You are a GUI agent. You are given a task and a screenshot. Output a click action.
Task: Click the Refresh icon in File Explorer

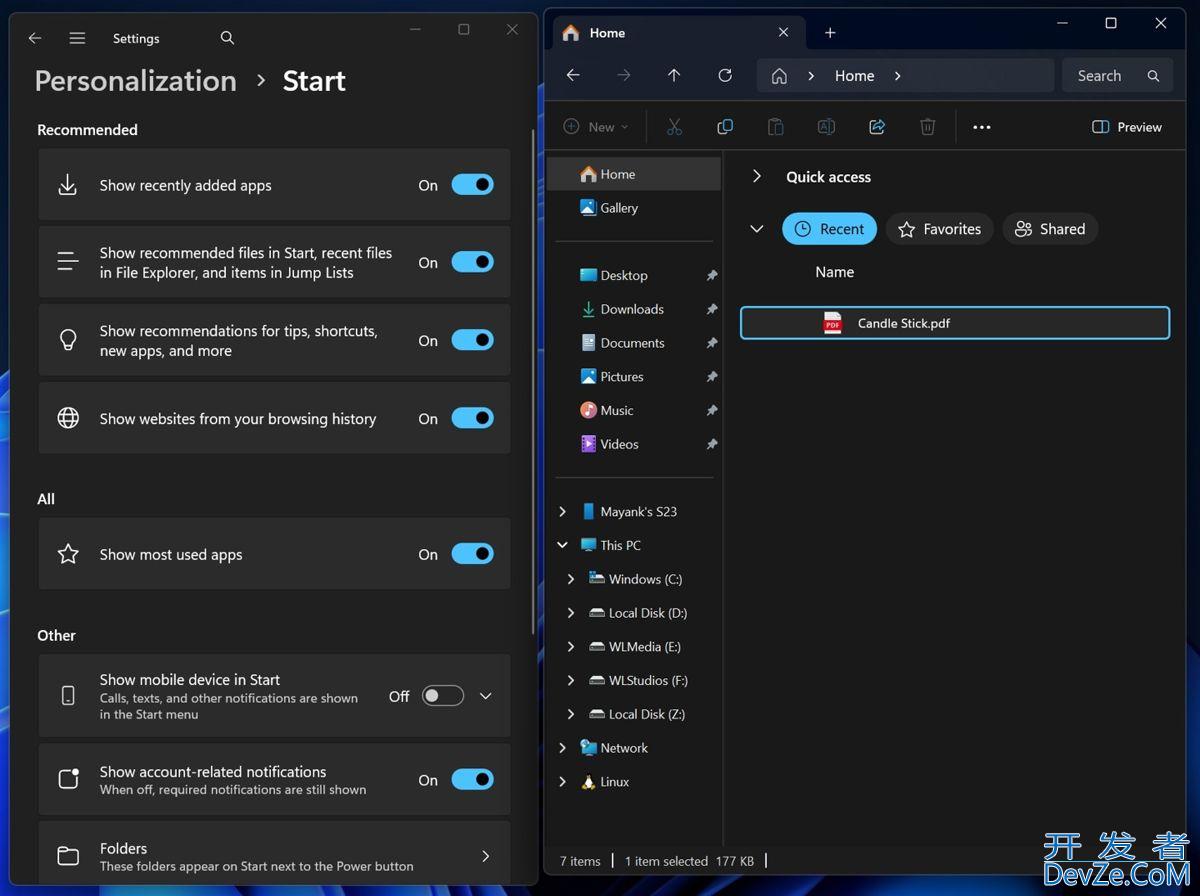click(725, 76)
